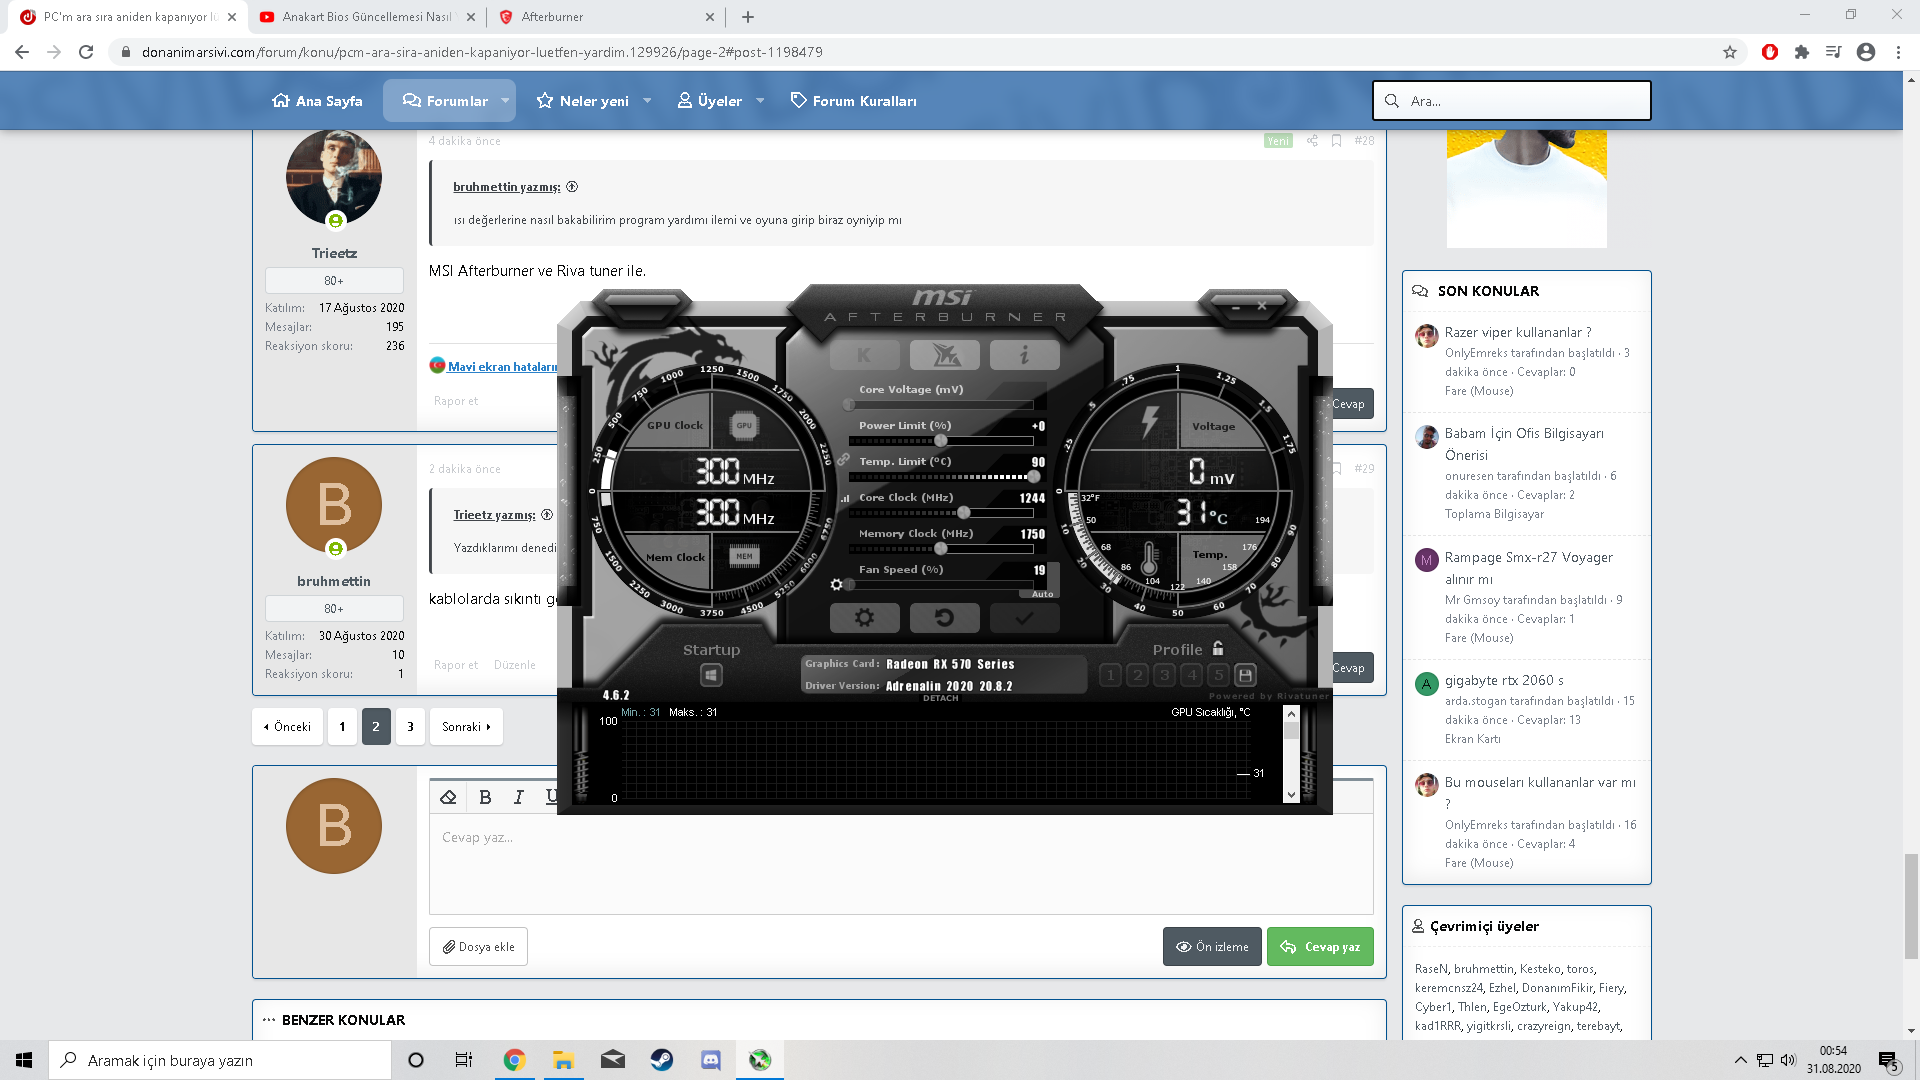Reset Afterburner settings to defaults
Viewport: 1920px width, 1080px height.
click(x=944, y=618)
